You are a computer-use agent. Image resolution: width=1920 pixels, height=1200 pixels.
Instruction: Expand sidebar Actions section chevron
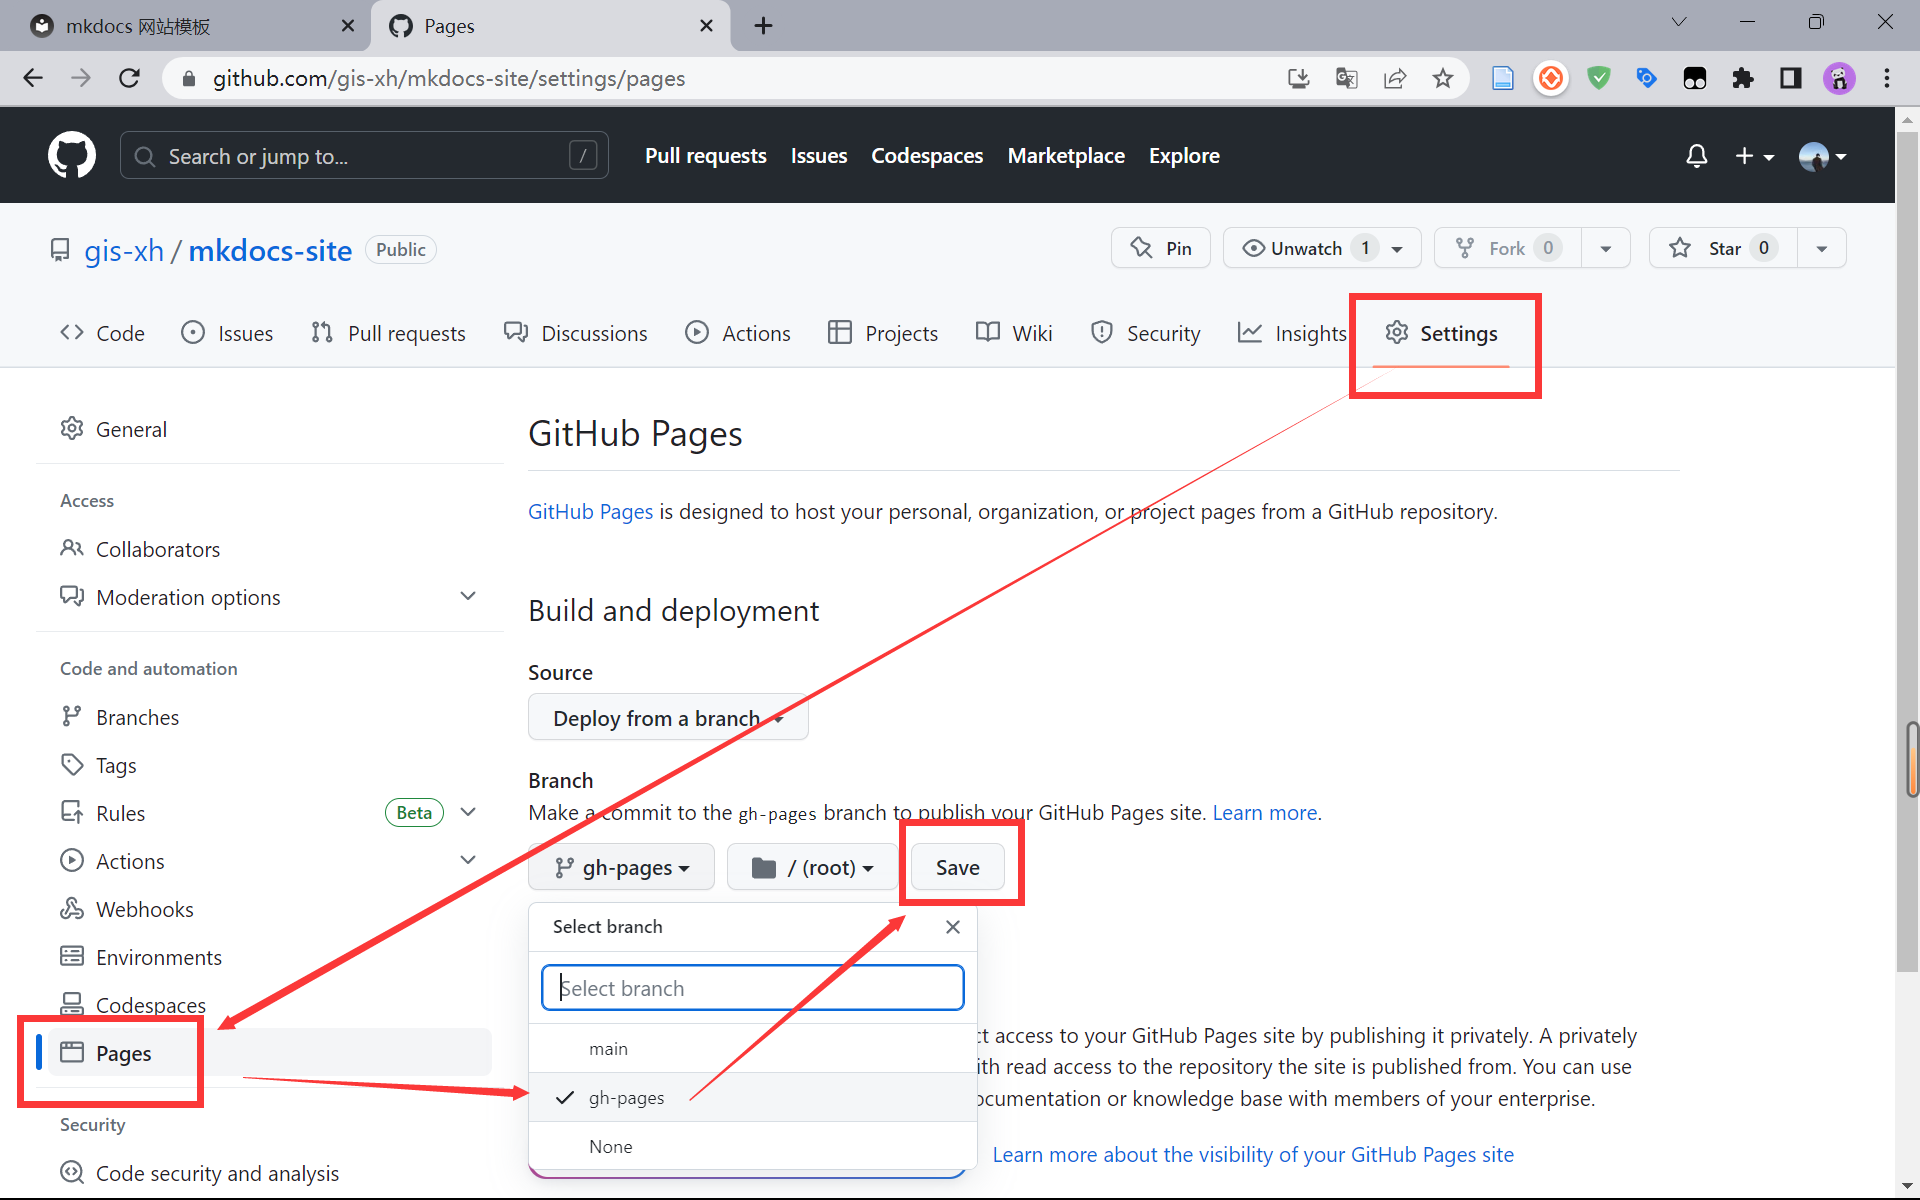coord(468,860)
